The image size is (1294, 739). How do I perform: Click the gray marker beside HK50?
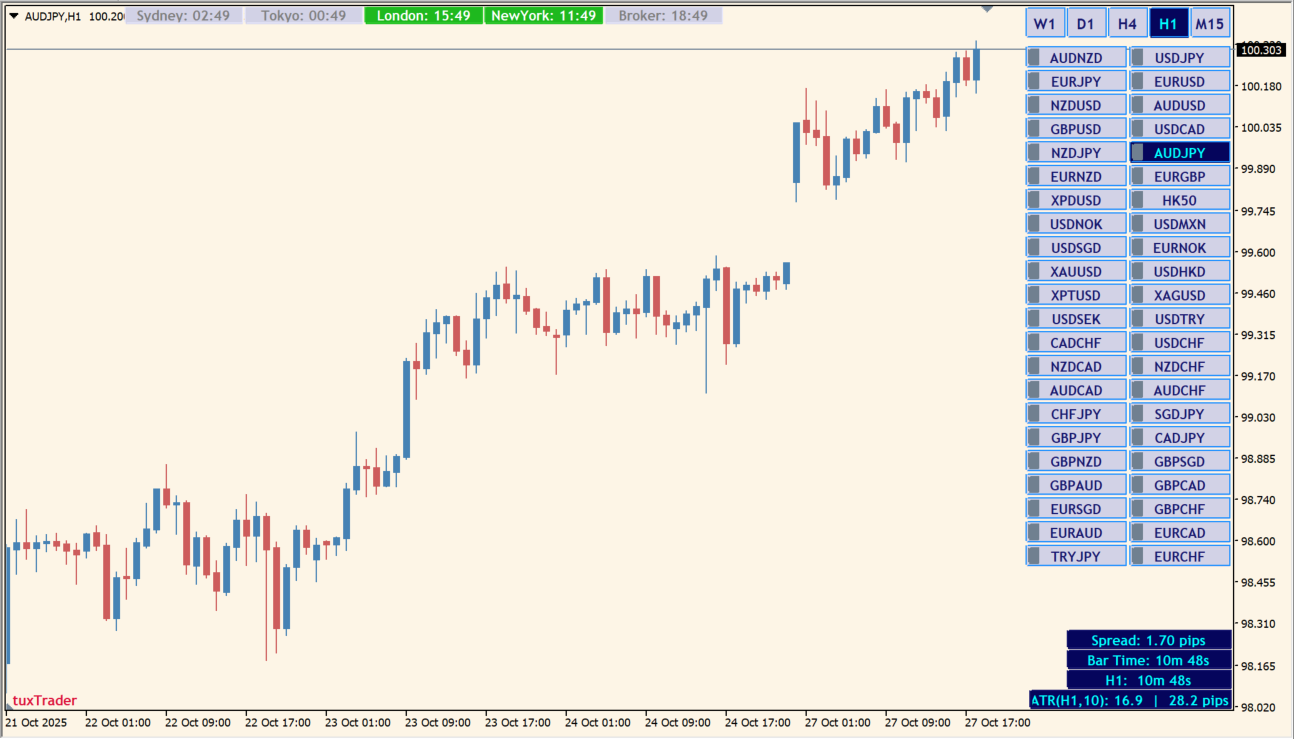1138,200
